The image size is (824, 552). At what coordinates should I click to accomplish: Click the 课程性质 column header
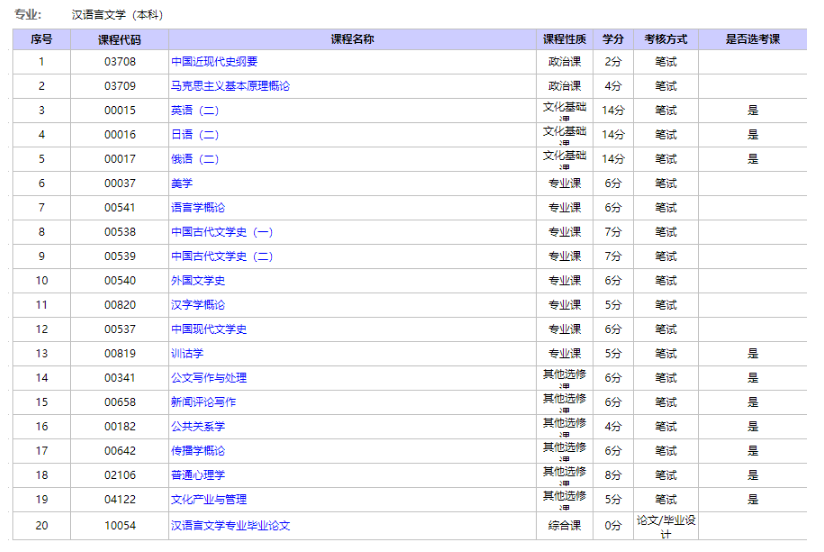point(565,39)
